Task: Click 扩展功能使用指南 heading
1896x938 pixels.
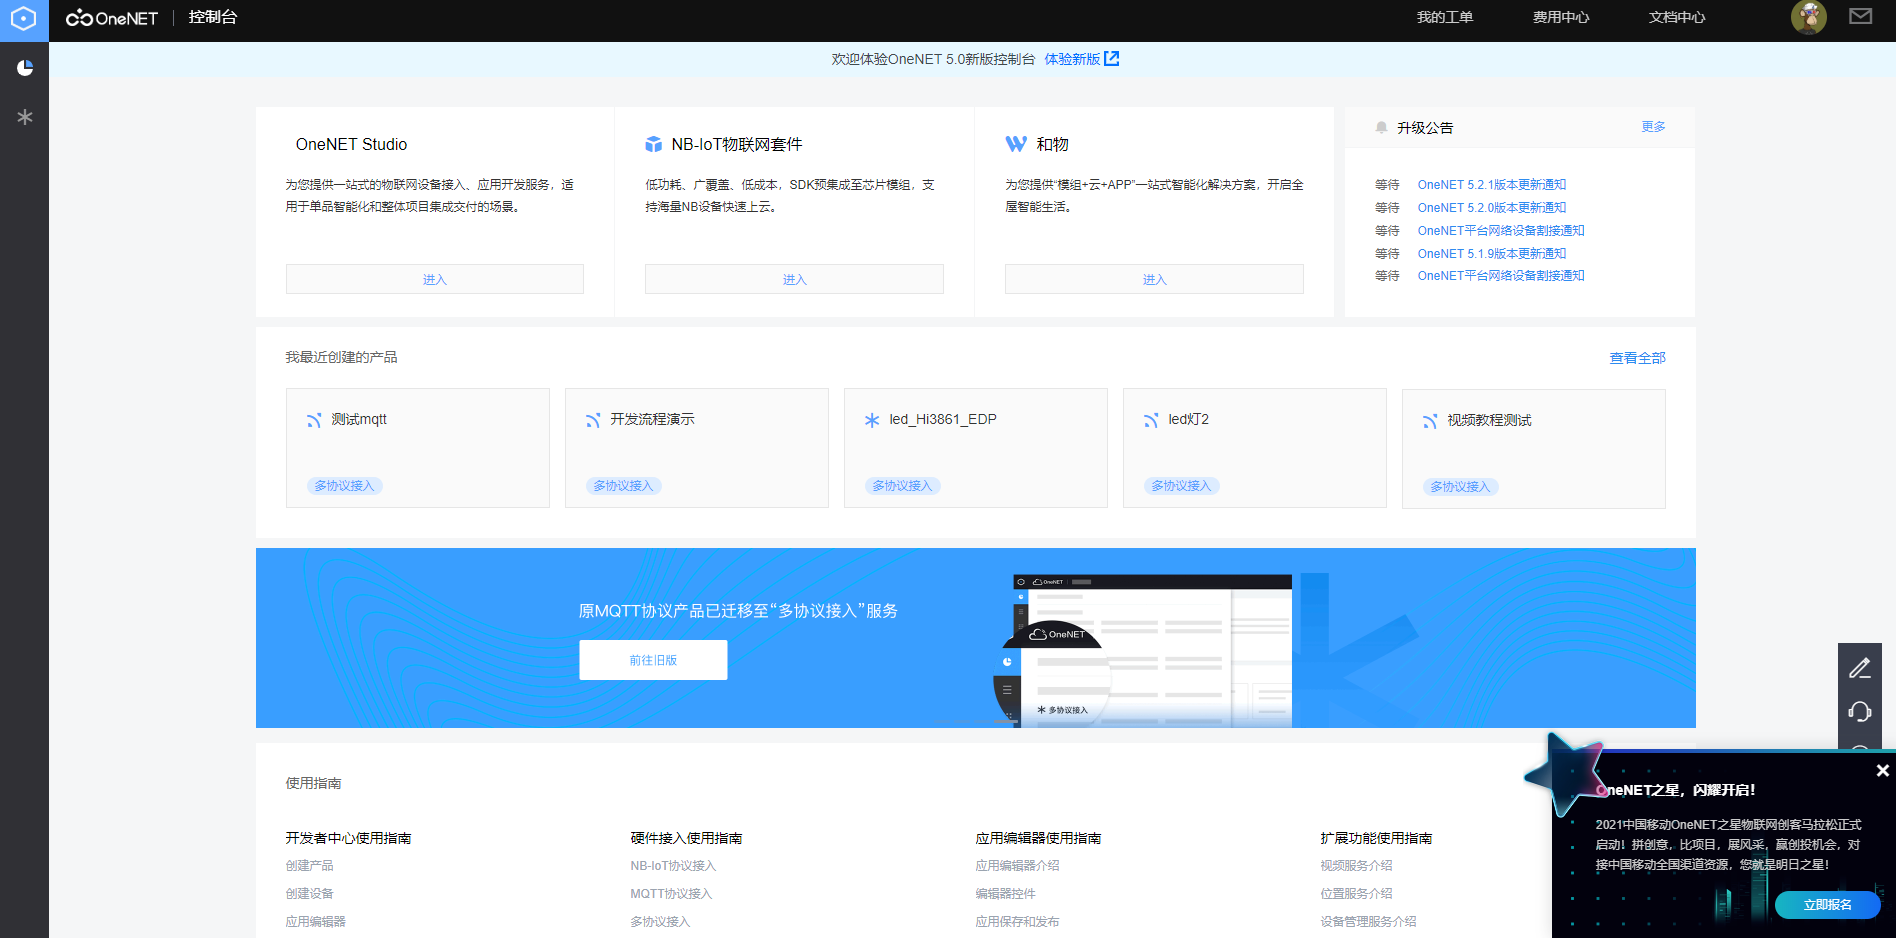Action: click(1376, 838)
